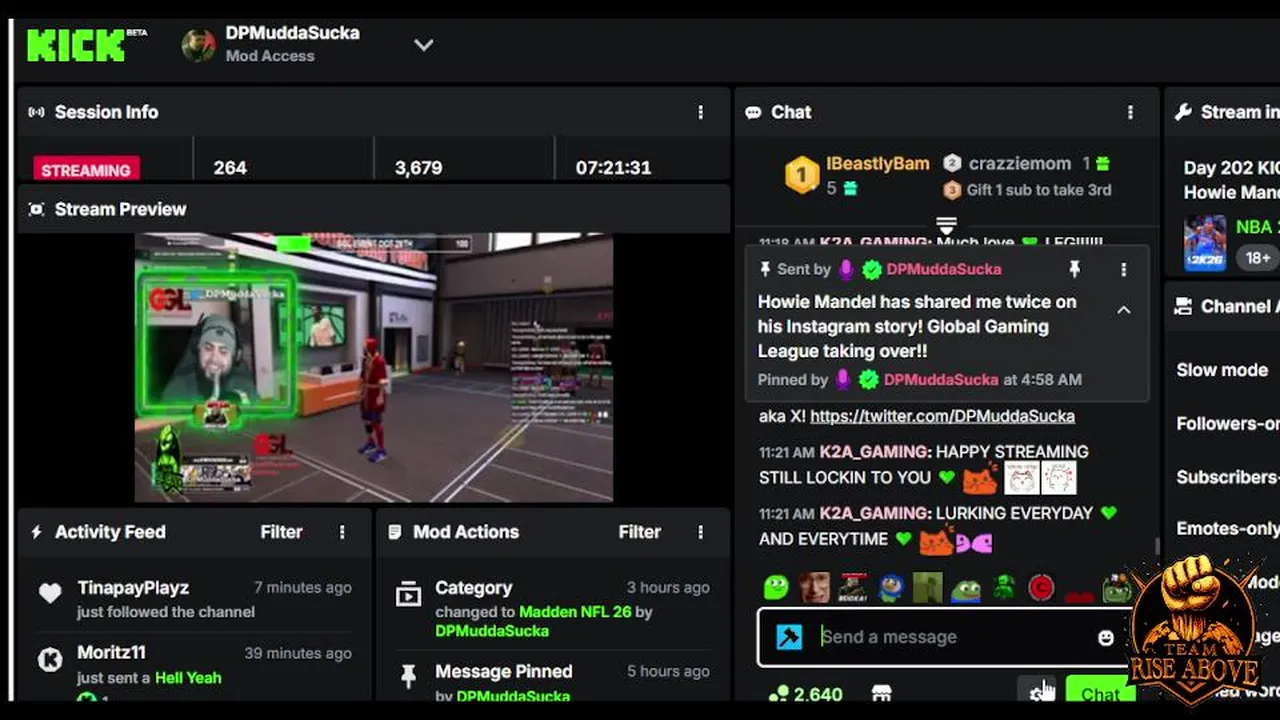Insert the Pepe frog emote

966,588
